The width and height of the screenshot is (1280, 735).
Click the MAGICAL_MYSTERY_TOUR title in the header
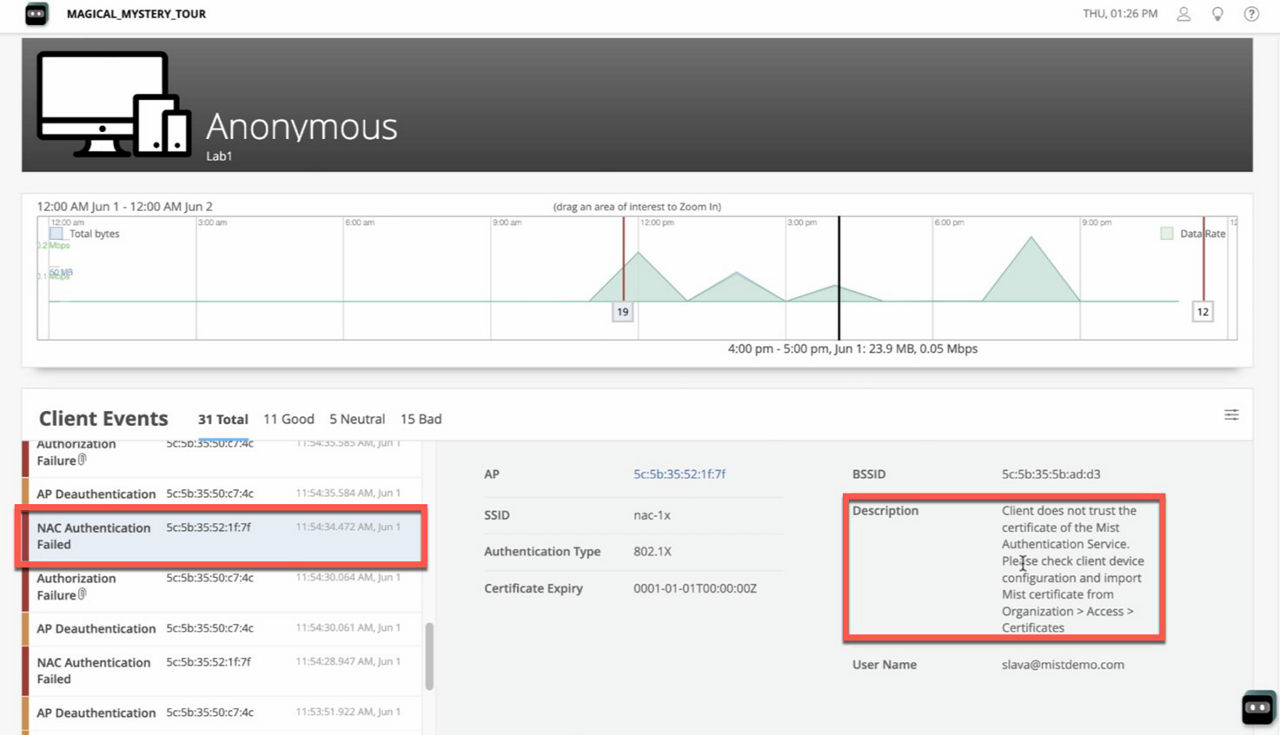coord(136,14)
